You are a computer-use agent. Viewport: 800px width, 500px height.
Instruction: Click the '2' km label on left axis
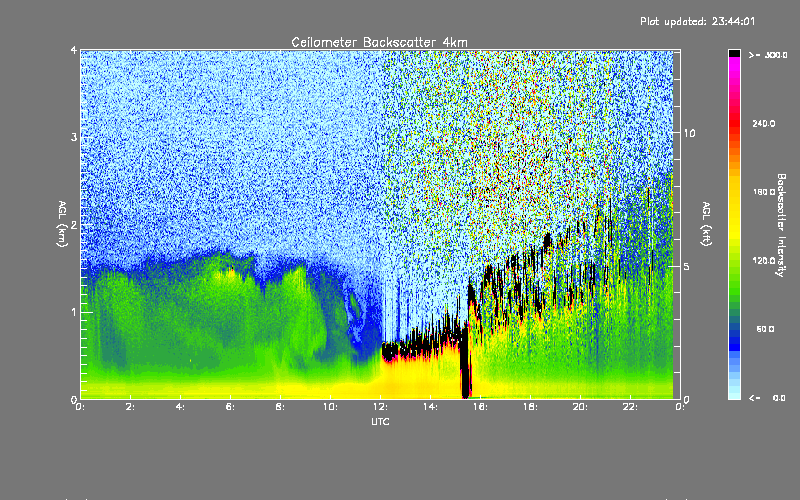74,225
